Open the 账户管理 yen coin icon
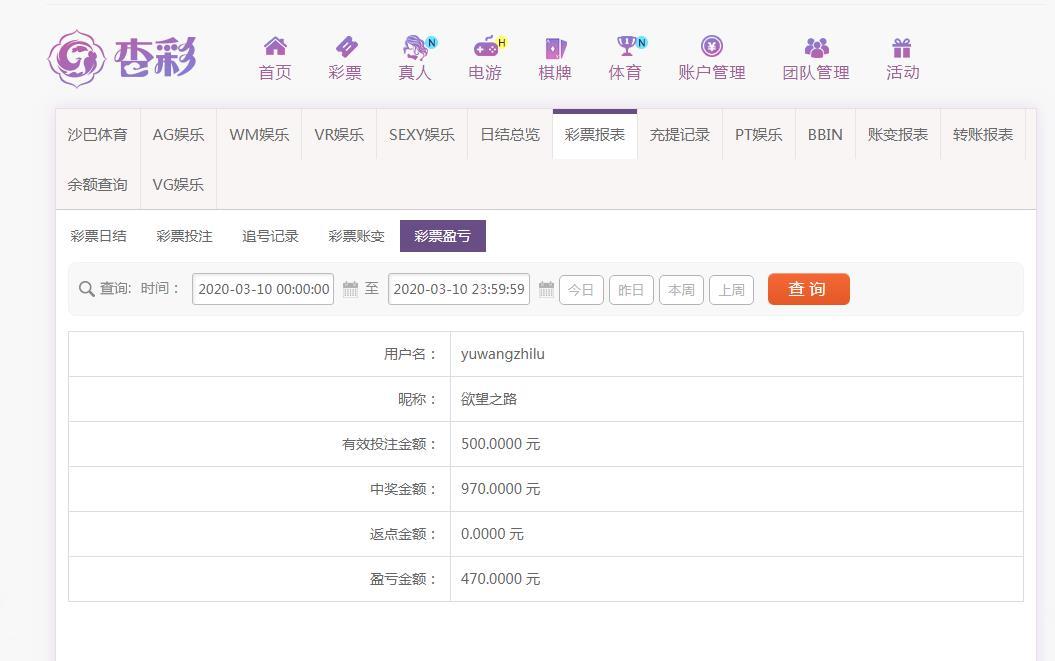This screenshot has width=1055, height=661. tap(711, 46)
